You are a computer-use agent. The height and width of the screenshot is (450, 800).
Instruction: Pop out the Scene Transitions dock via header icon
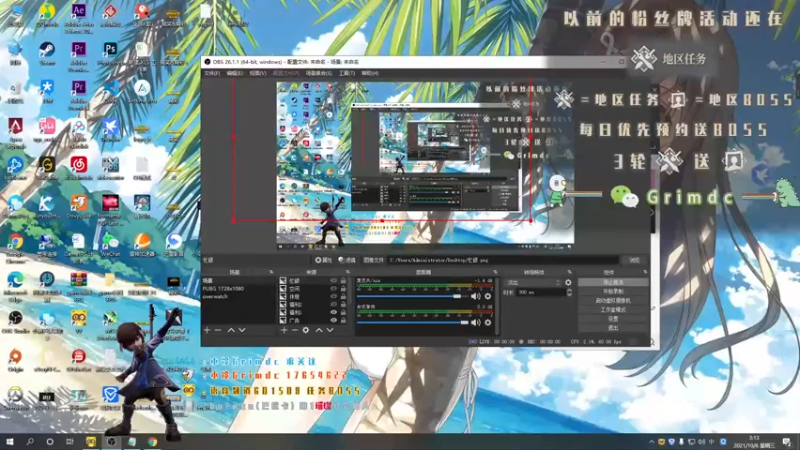(x=569, y=272)
